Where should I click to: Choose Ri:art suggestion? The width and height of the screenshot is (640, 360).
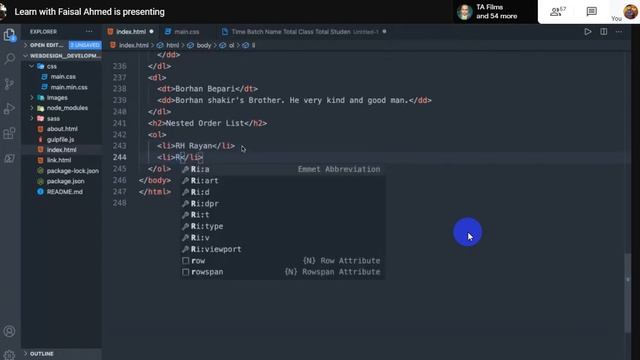click(x=282, y=180)
